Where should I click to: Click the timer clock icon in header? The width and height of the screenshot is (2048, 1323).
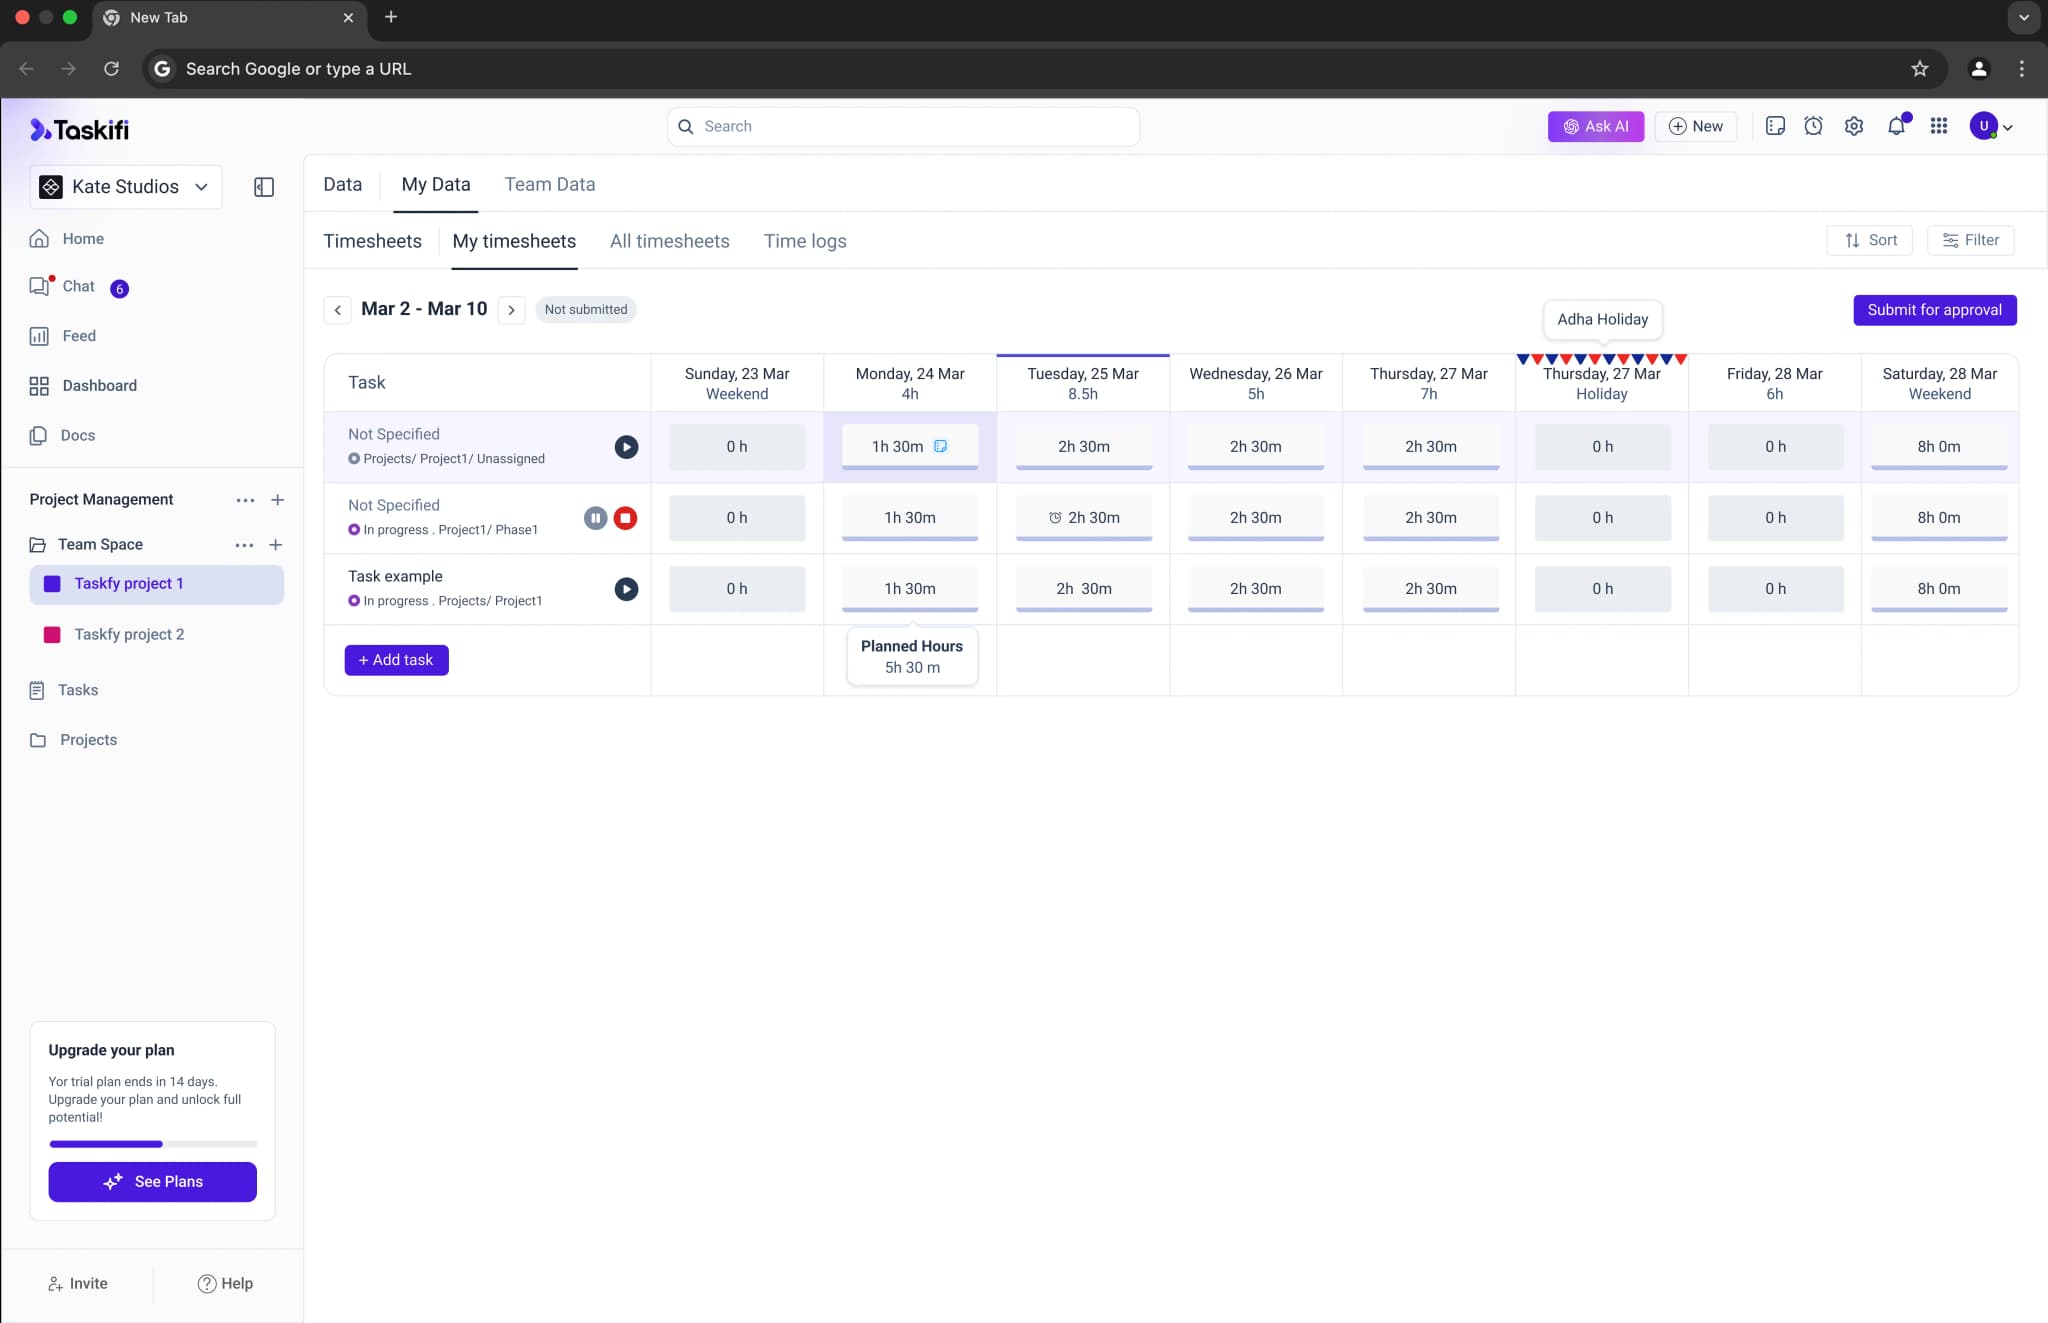pyautogui.click(x=1813, y=126)
